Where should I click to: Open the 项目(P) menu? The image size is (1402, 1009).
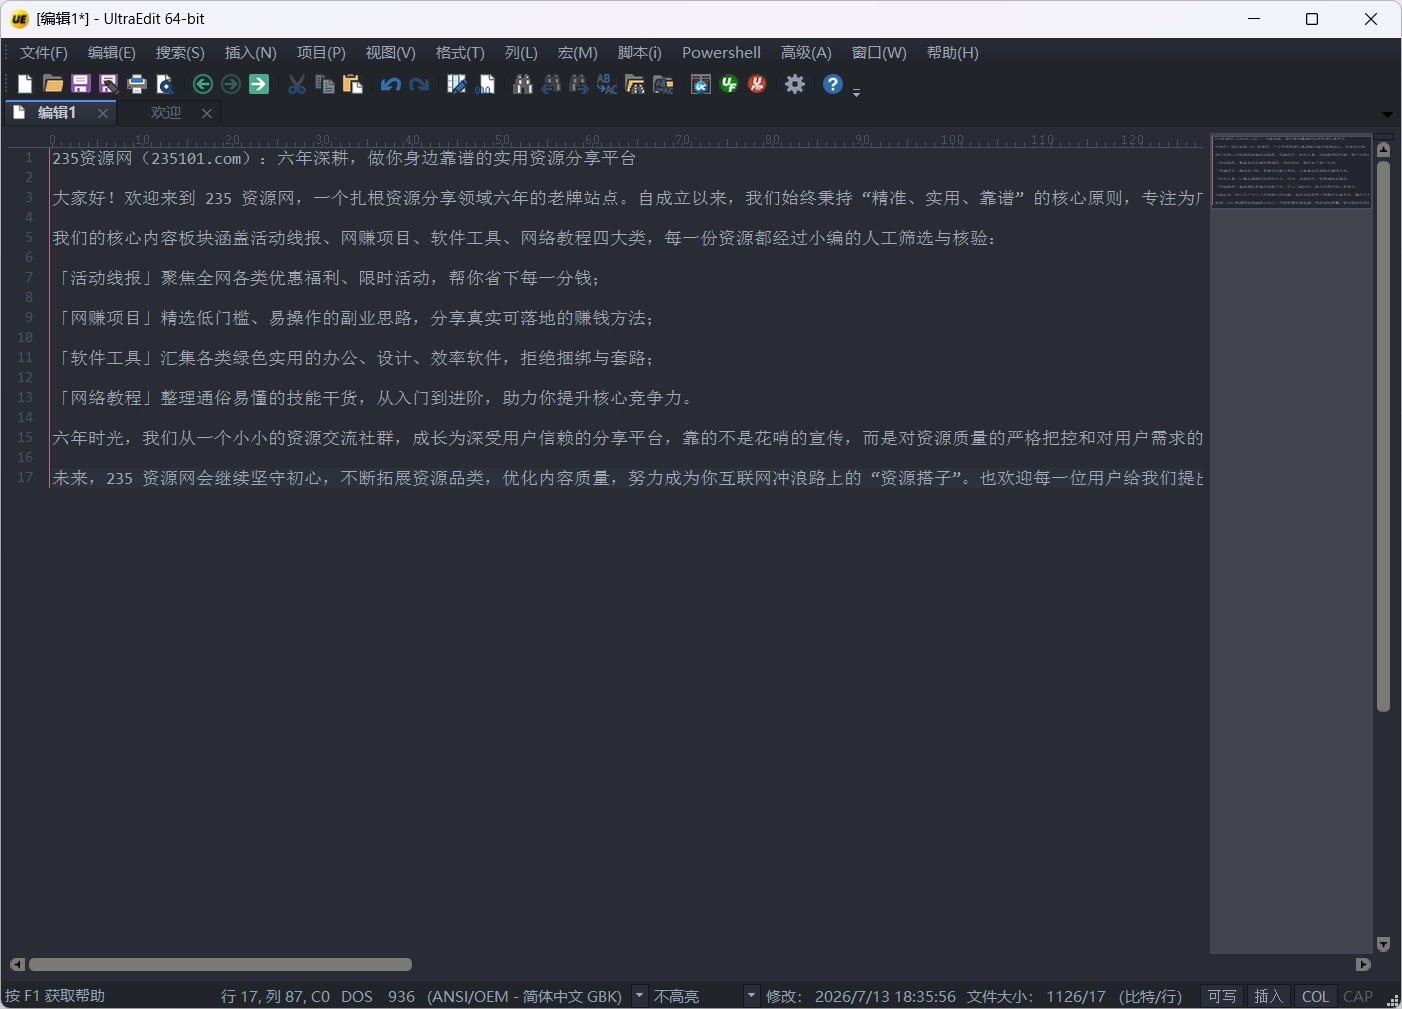click(x=321, y=53)
